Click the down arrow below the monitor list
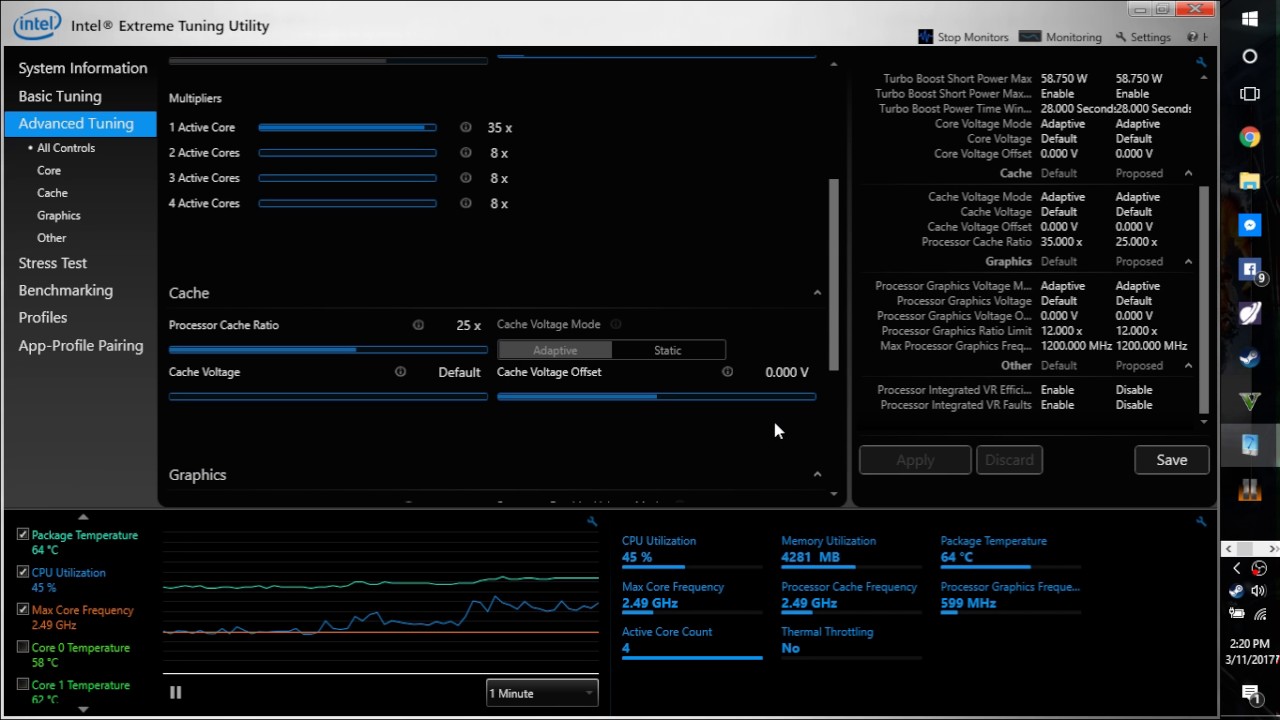The image size is (1280, 720). pyautogui.click(x=83, y=709)
